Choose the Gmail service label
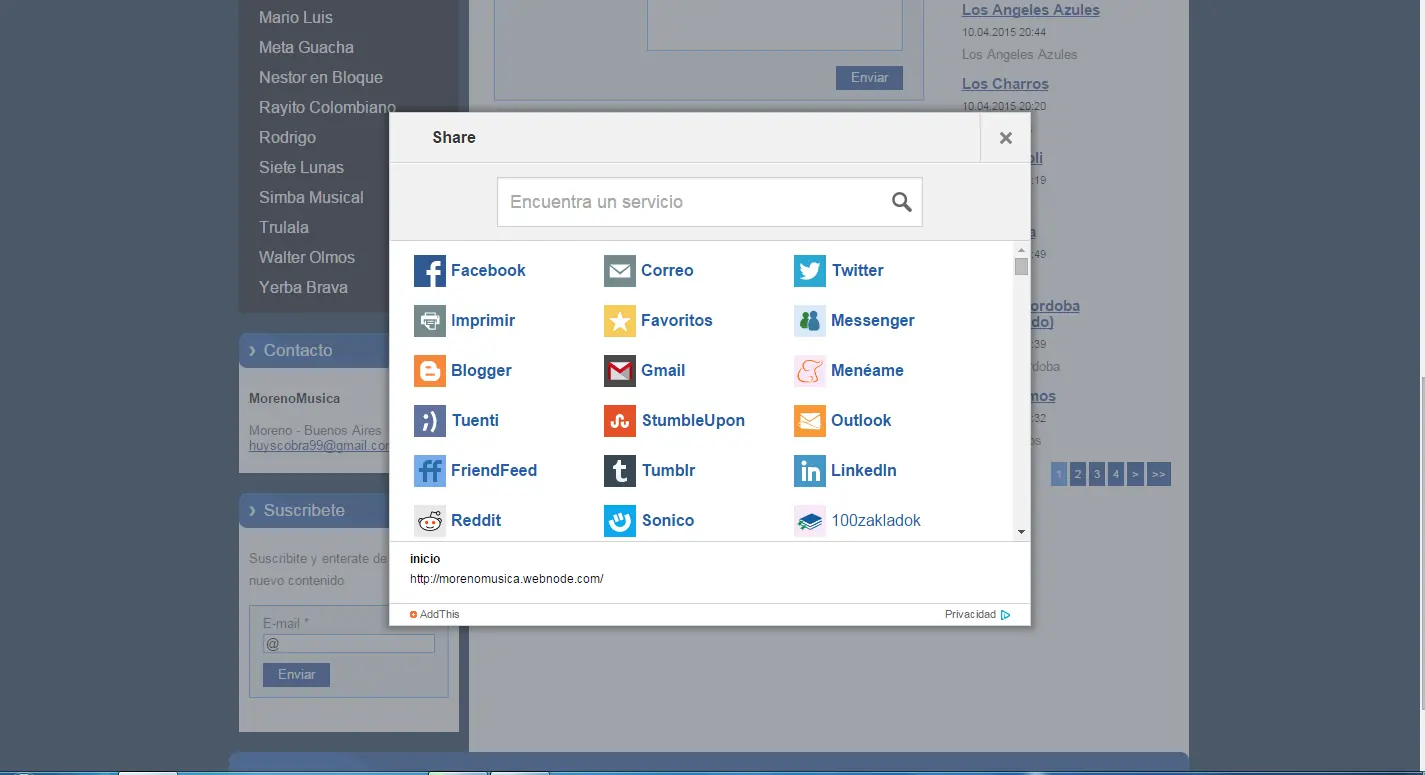 [663, 371]
